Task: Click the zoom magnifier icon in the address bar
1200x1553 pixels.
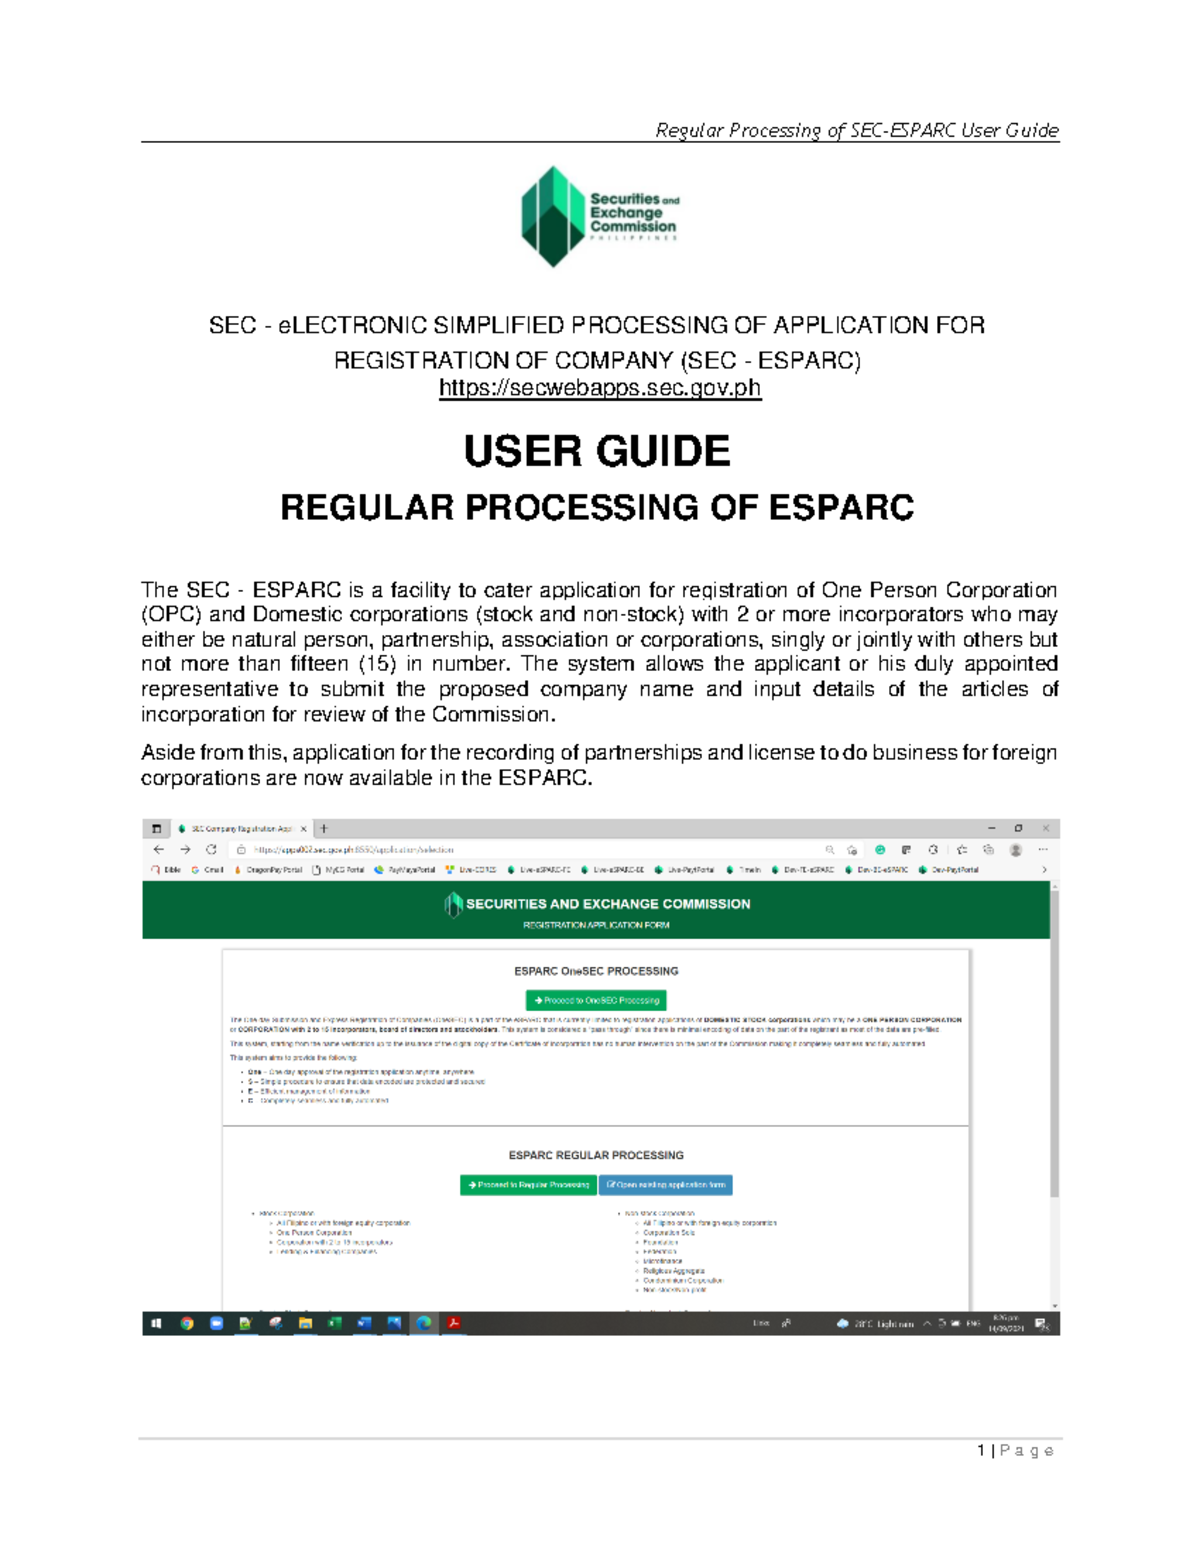Action: click(830, 850)
